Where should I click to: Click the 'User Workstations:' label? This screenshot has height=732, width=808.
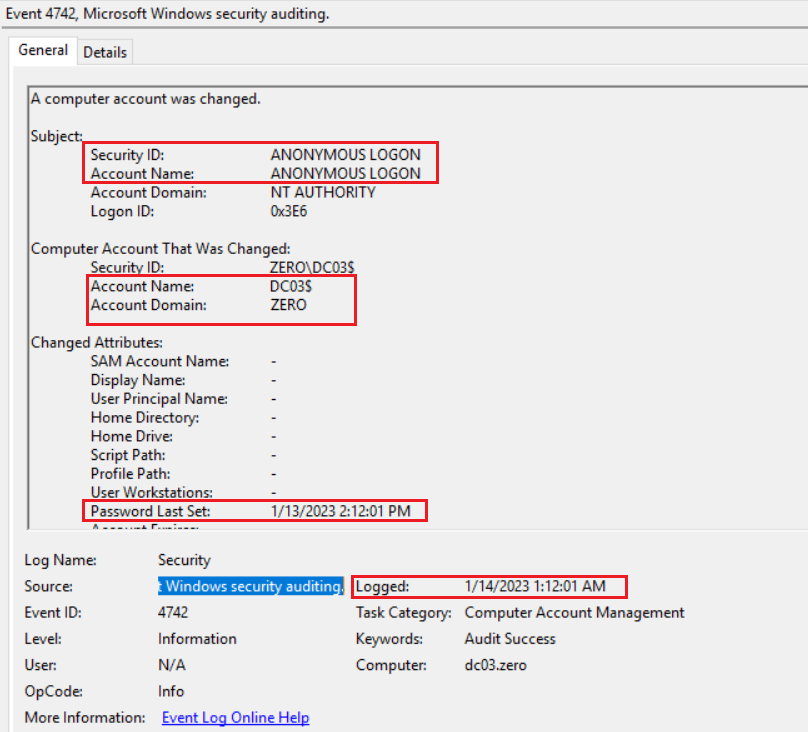152,492
